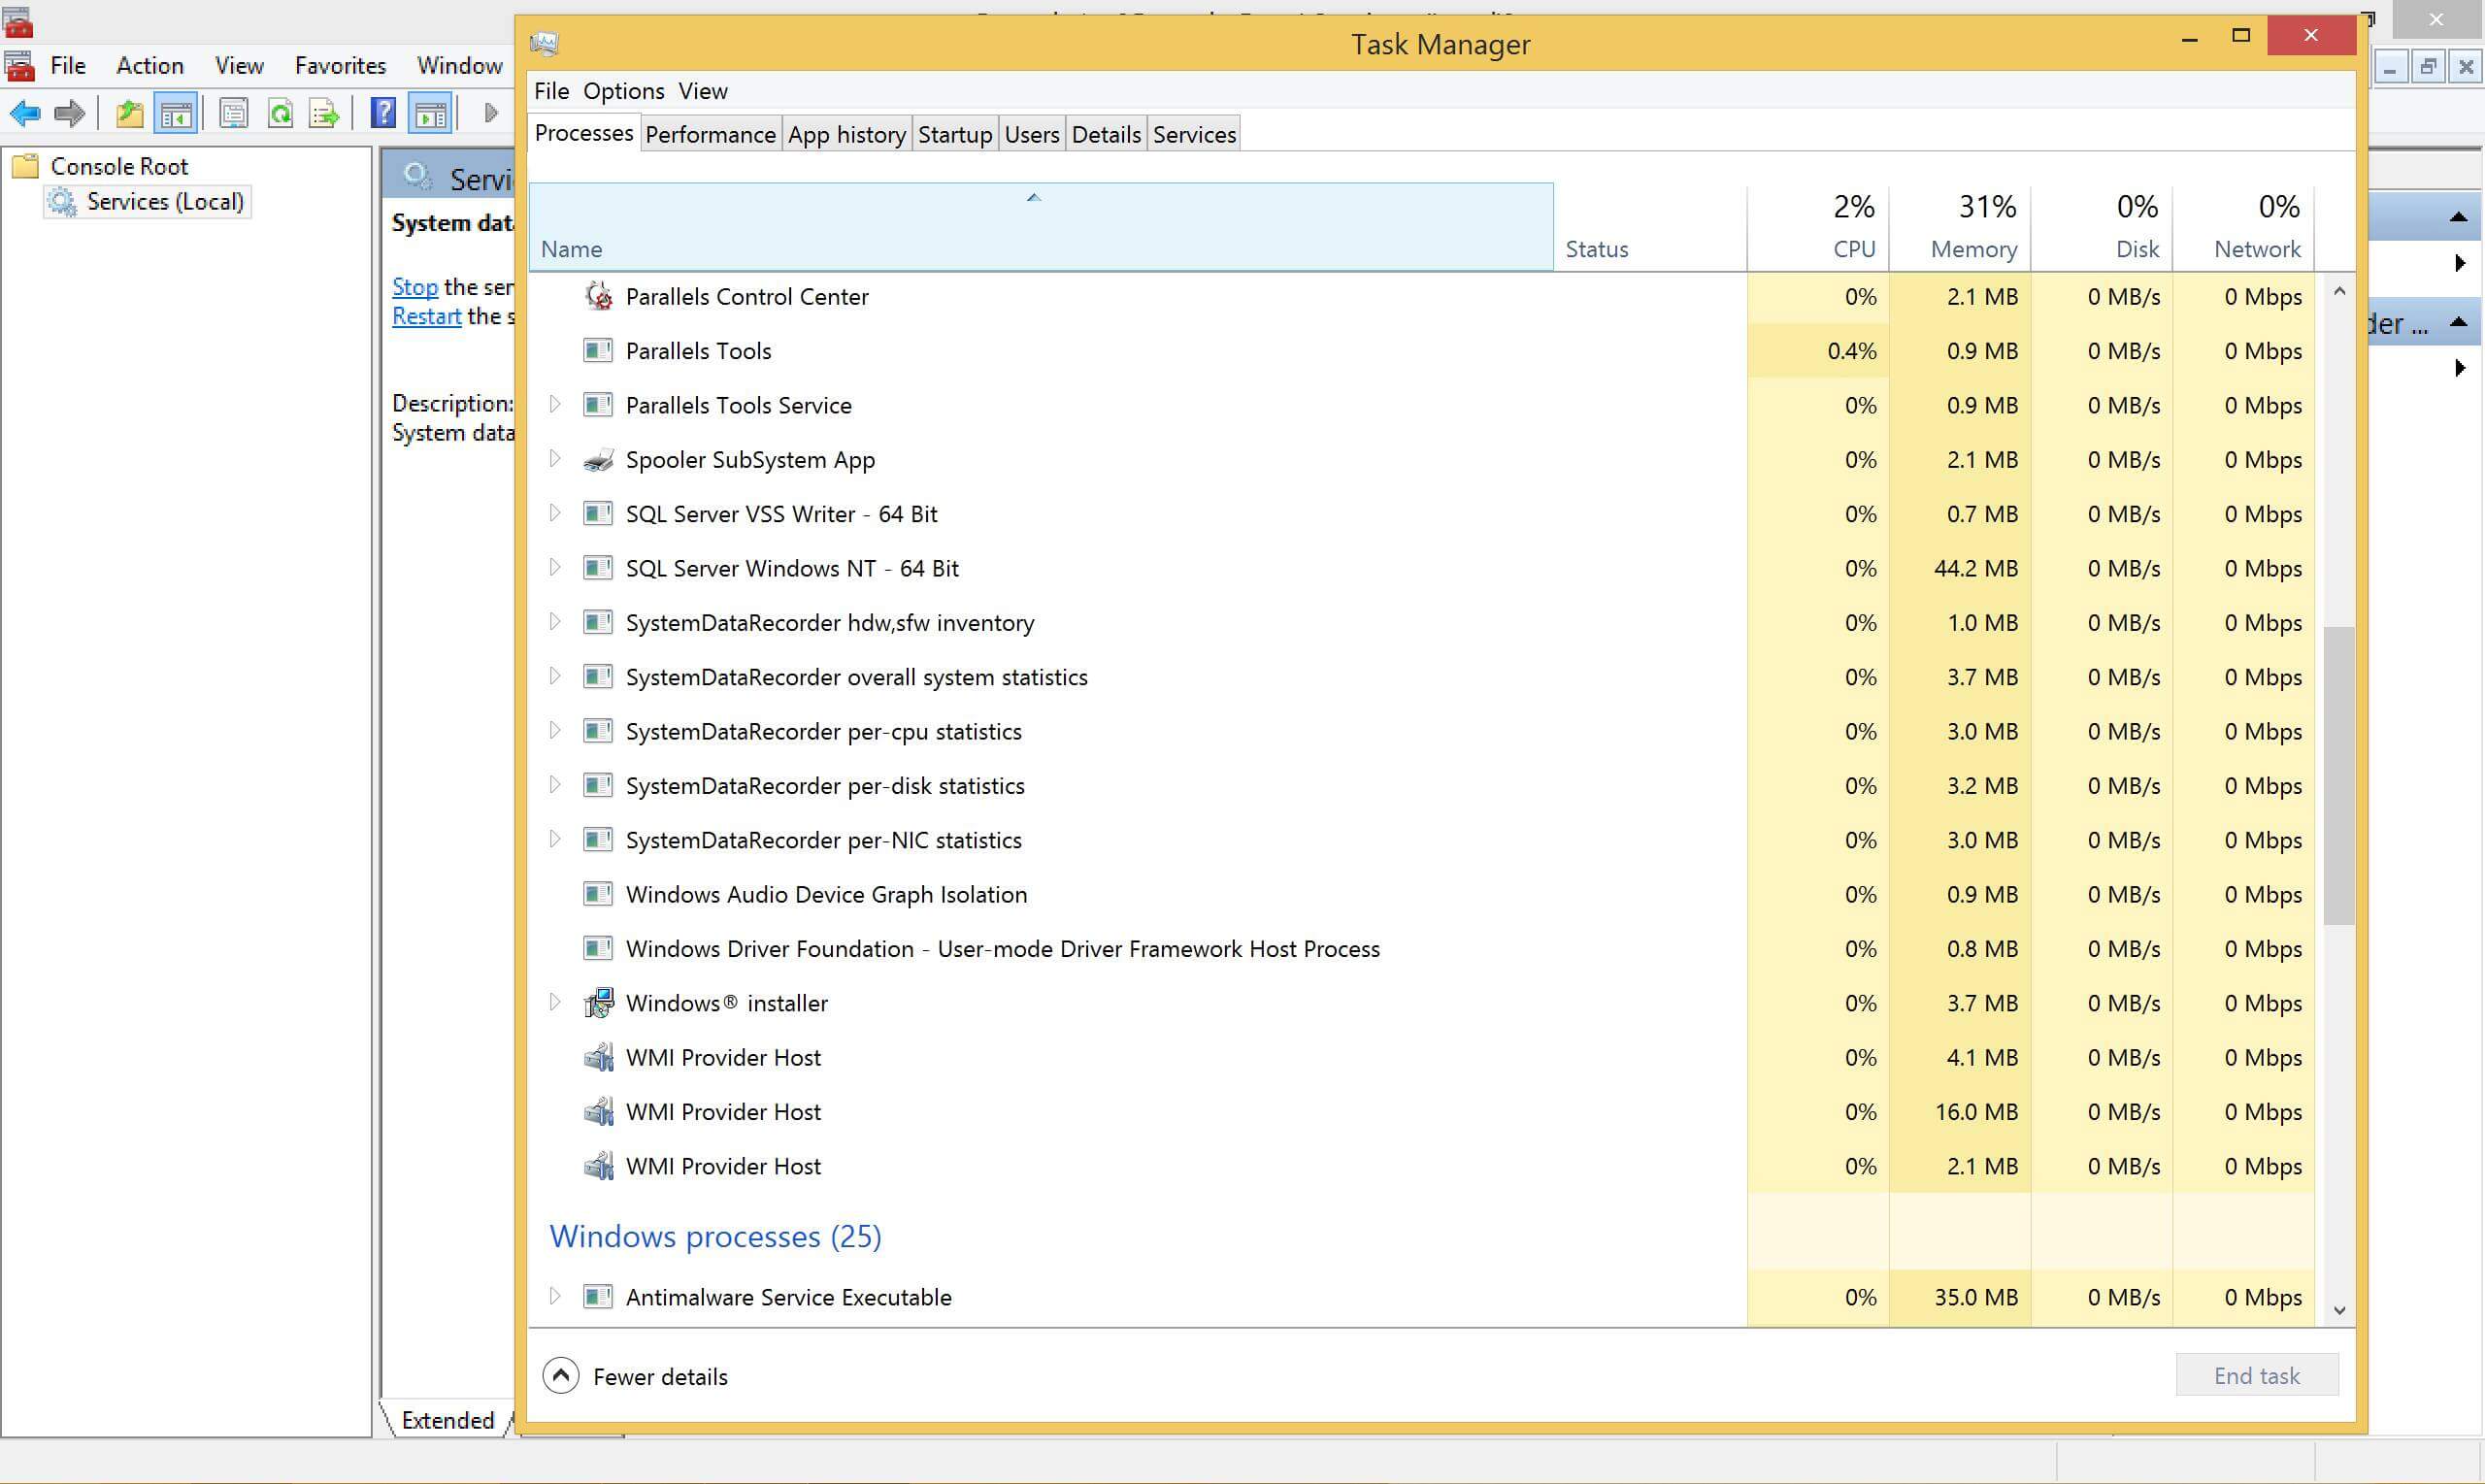Click the Antimalware Service Executable icon
The width and height of the screenshot is (2485, 1484).
[x=598, y=1297]
